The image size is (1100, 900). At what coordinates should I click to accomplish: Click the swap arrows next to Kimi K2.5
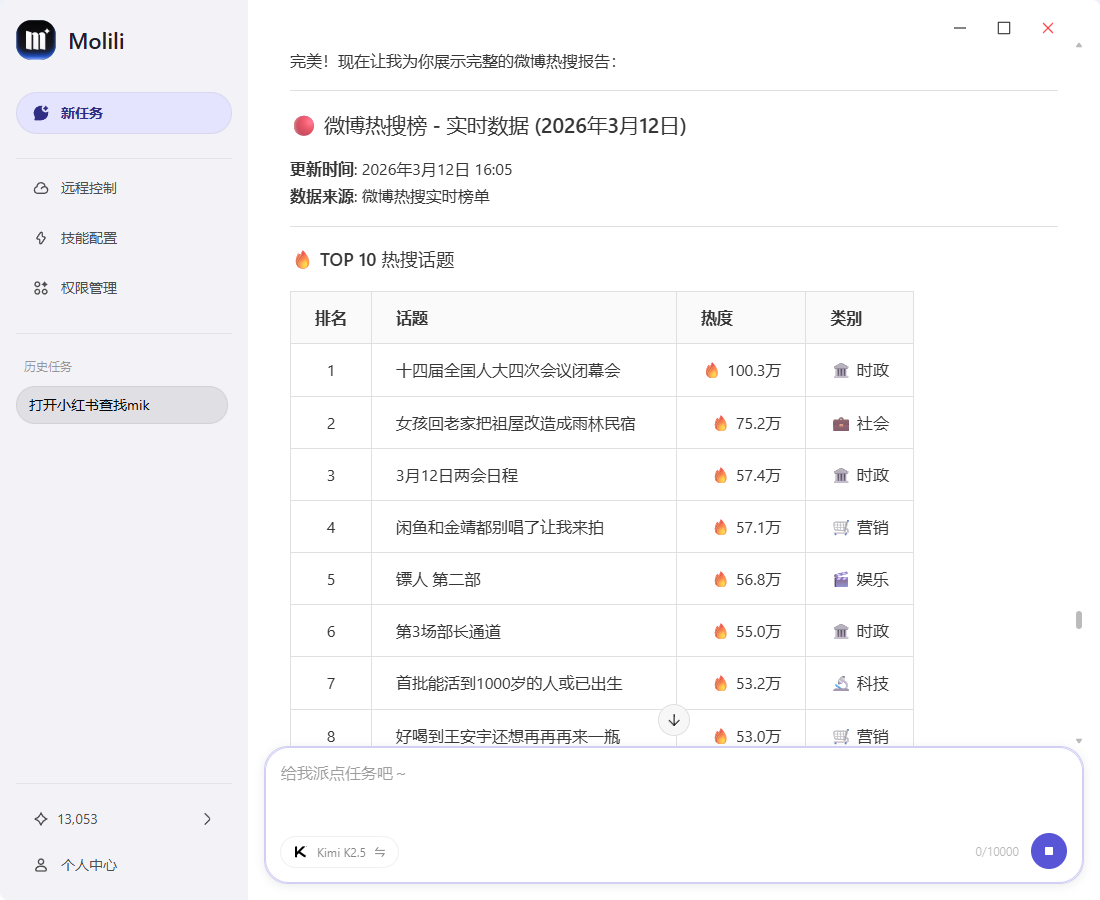(x=380, y=852)
